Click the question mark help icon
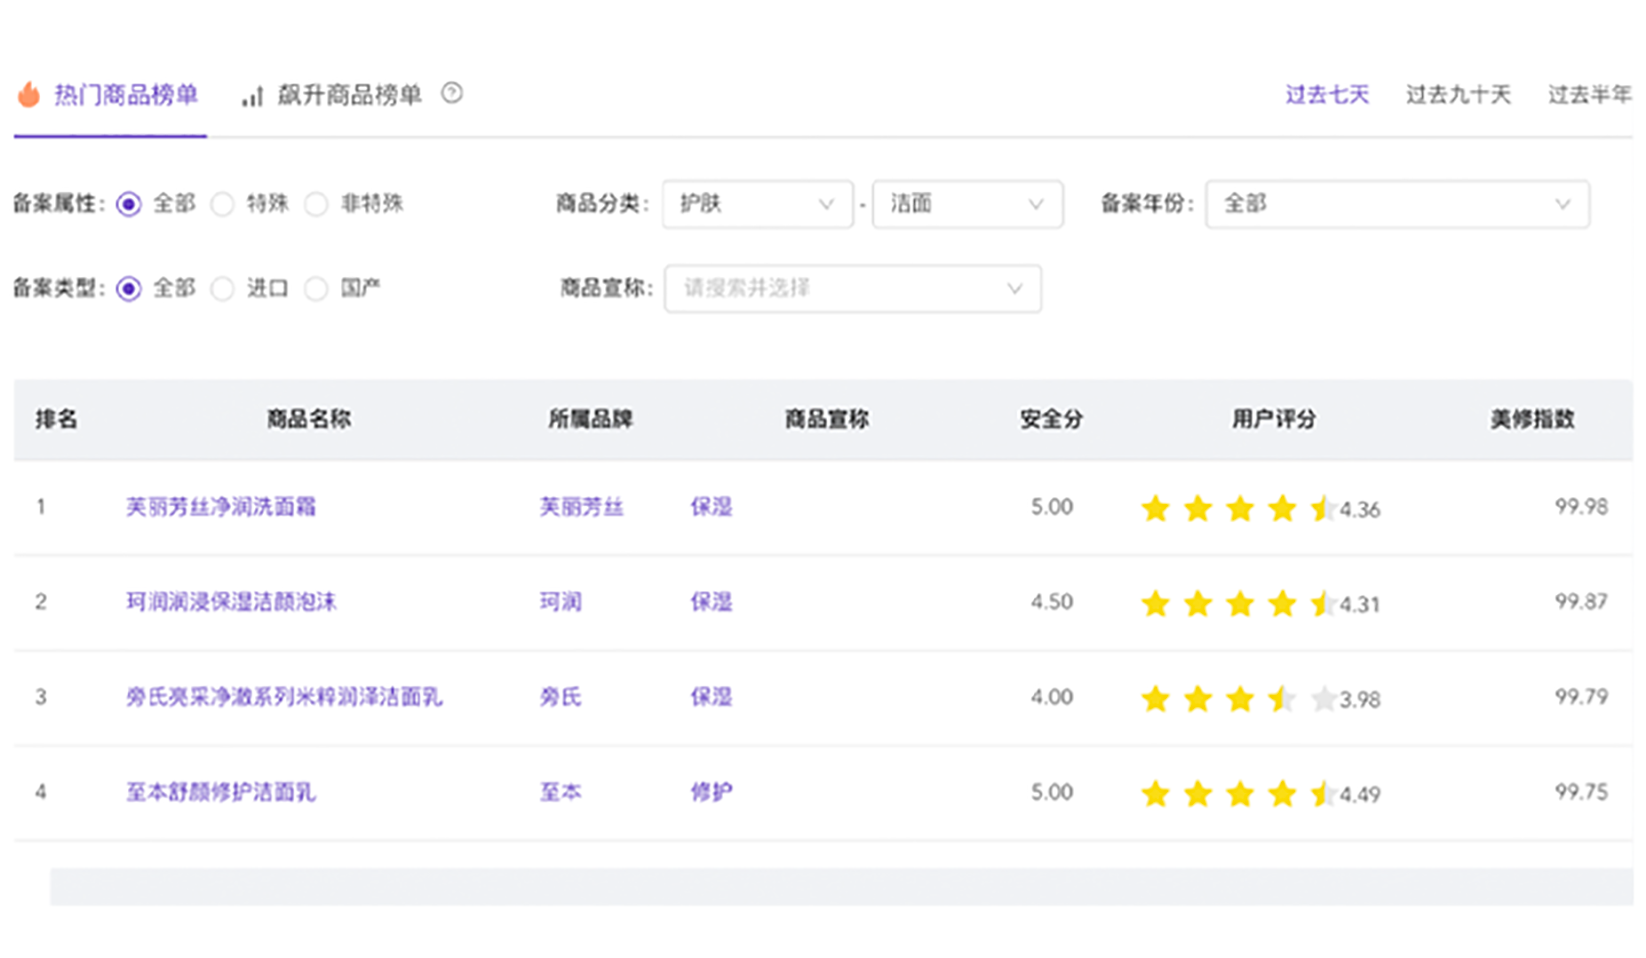 pos(452,93)
